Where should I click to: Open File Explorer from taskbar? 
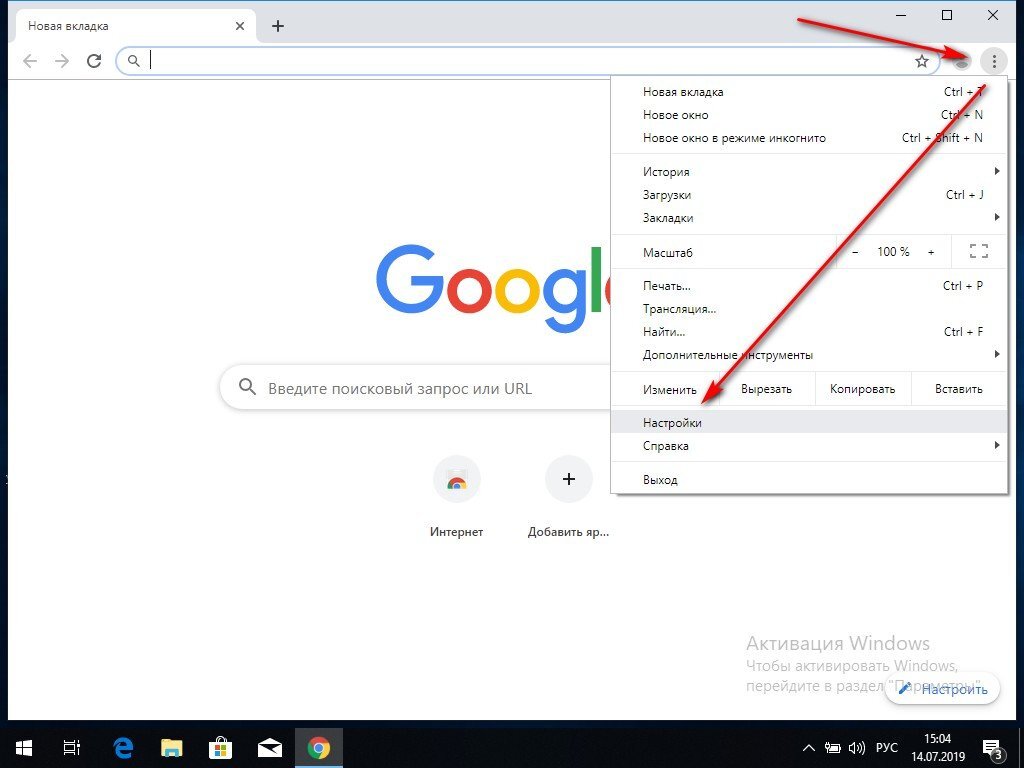(172, 748)
